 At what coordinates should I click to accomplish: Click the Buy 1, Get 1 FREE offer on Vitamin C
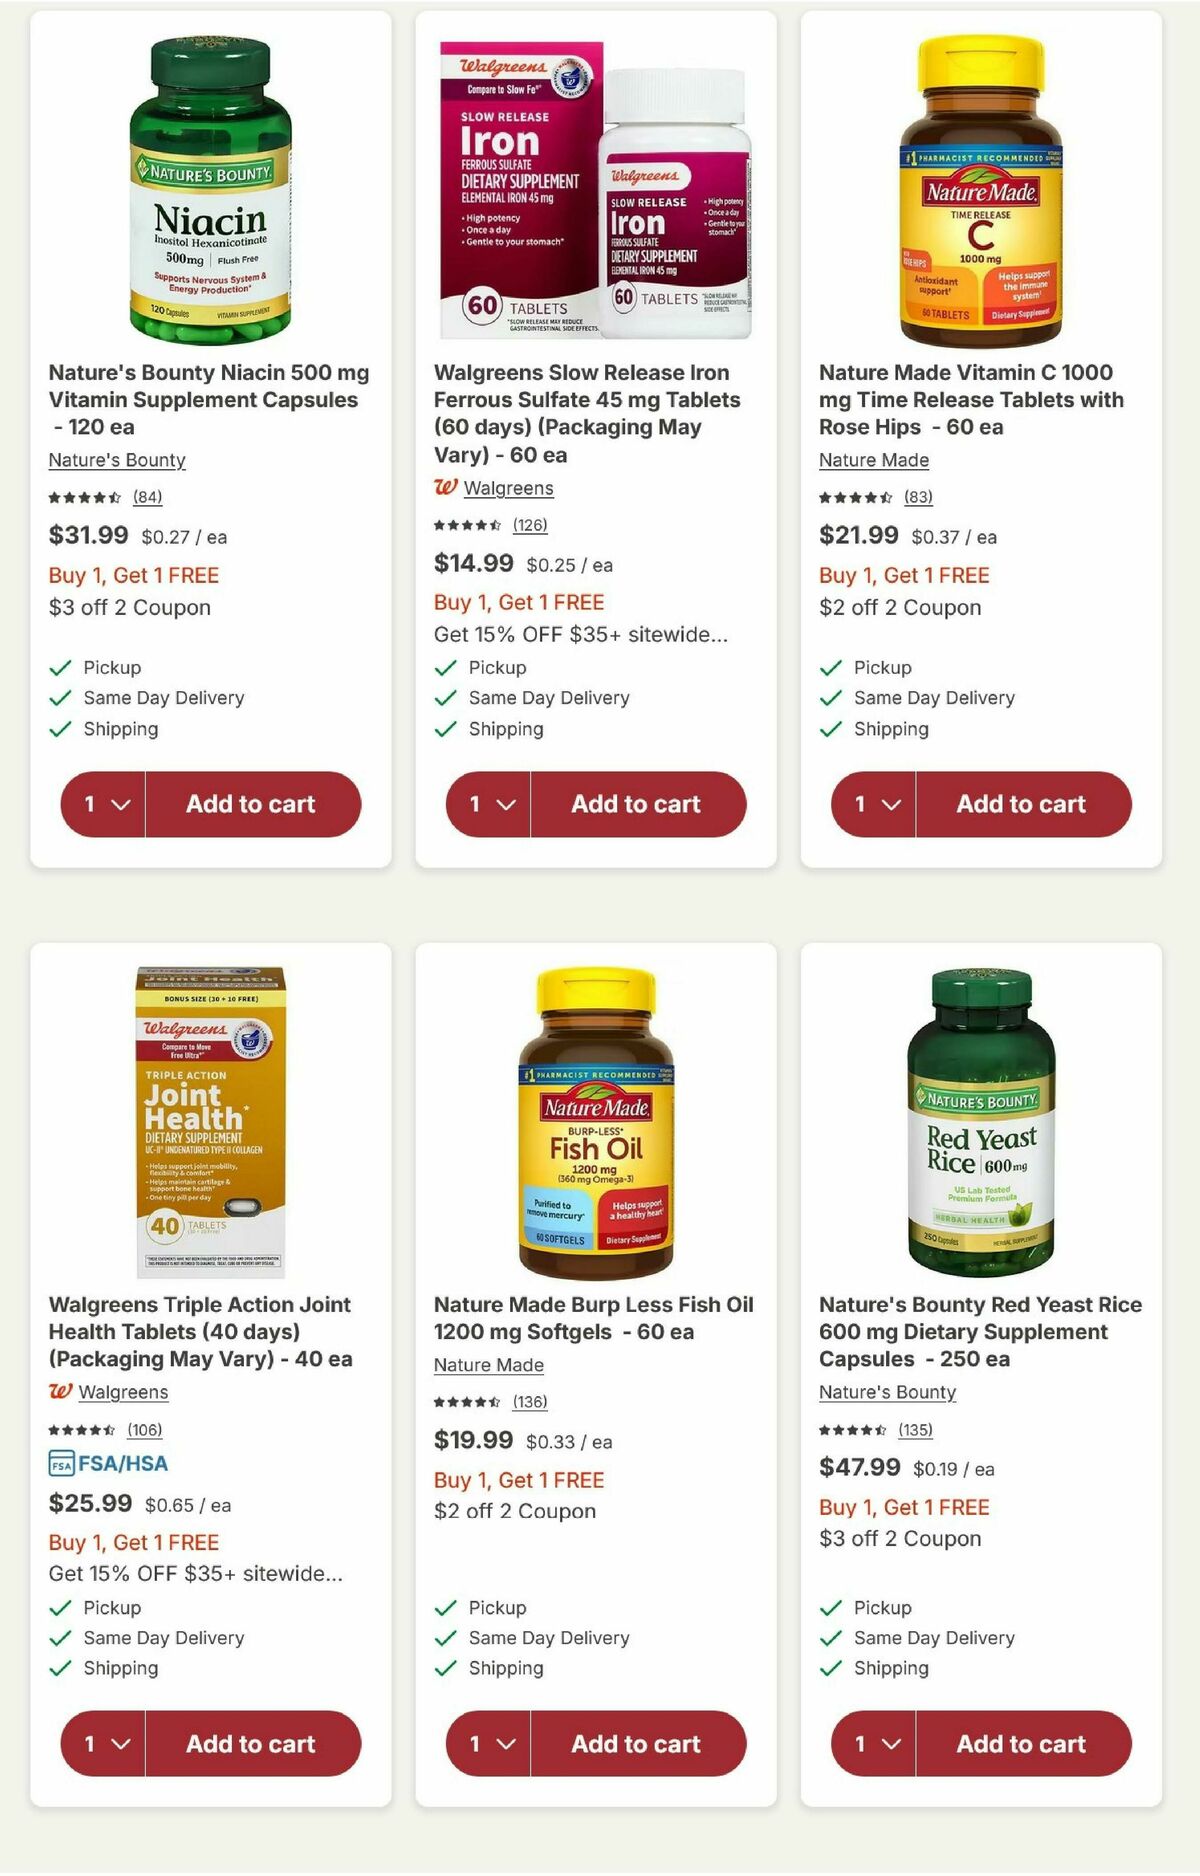(x=903, y=576)
